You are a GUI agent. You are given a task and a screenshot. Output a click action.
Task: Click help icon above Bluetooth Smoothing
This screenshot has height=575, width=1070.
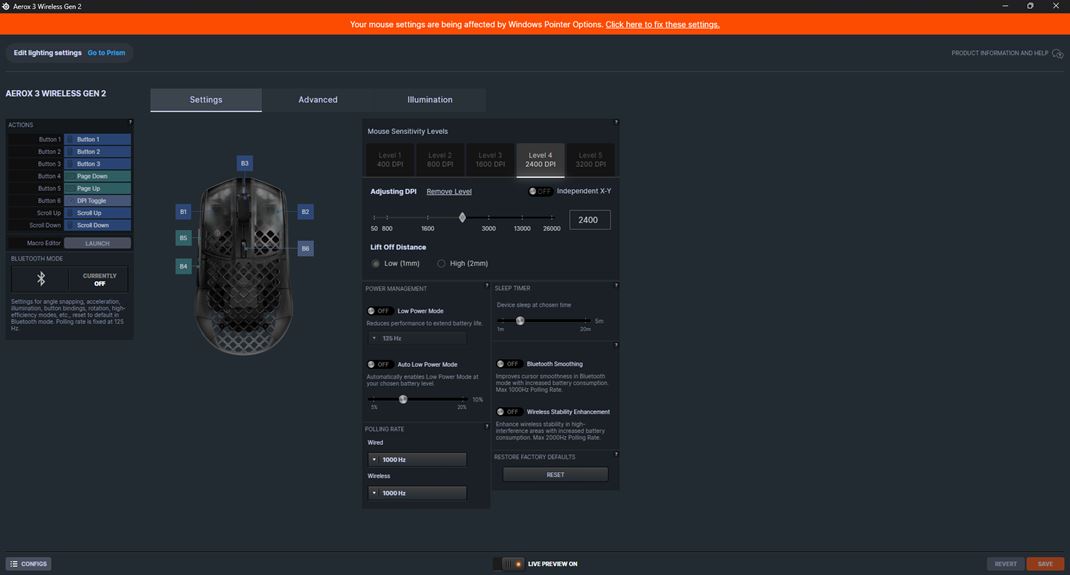pyautogui.click(x=616, y=345)
